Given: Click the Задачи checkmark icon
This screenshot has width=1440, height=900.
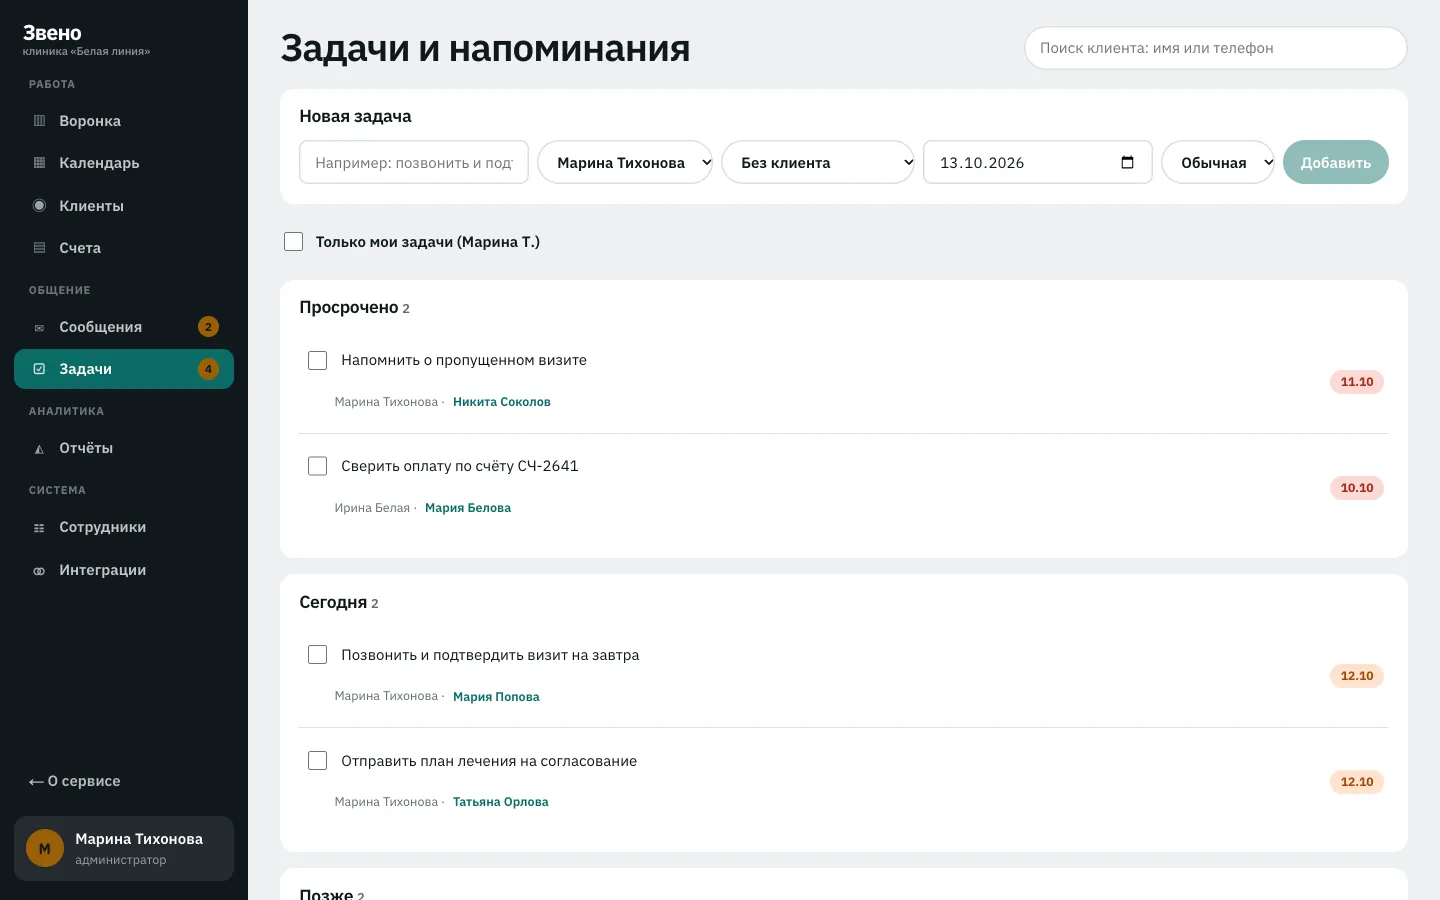Looking at the screenshot, I should point(40,369).
